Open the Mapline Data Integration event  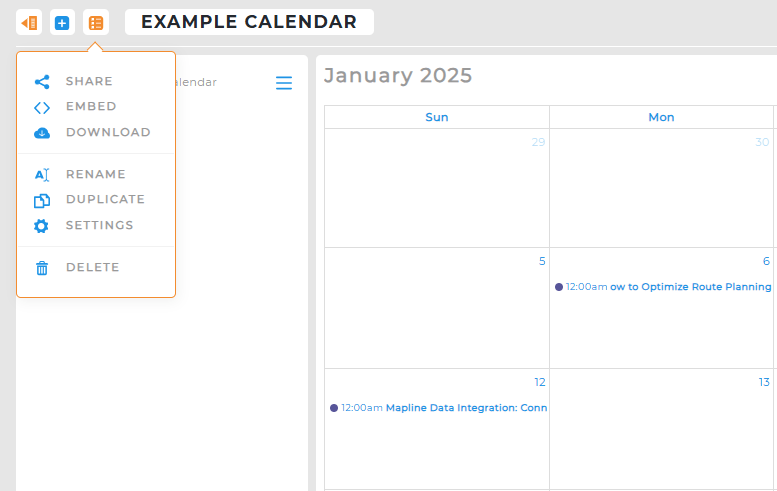[x=466, y=408]
